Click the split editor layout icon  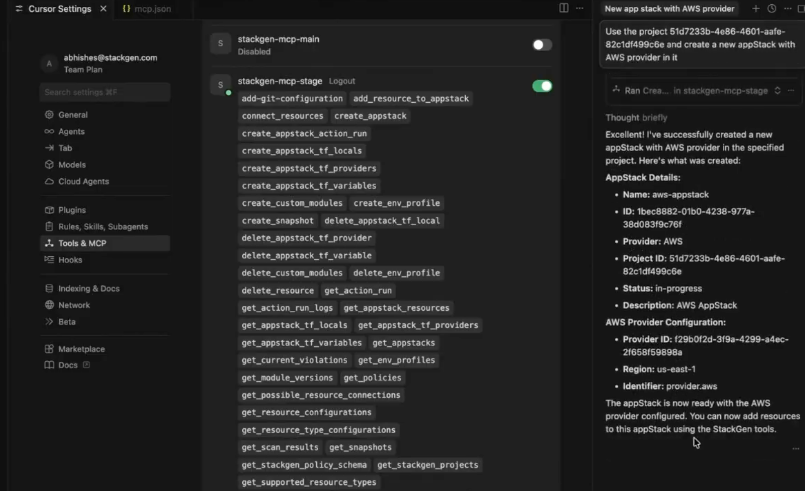[564, 8]
